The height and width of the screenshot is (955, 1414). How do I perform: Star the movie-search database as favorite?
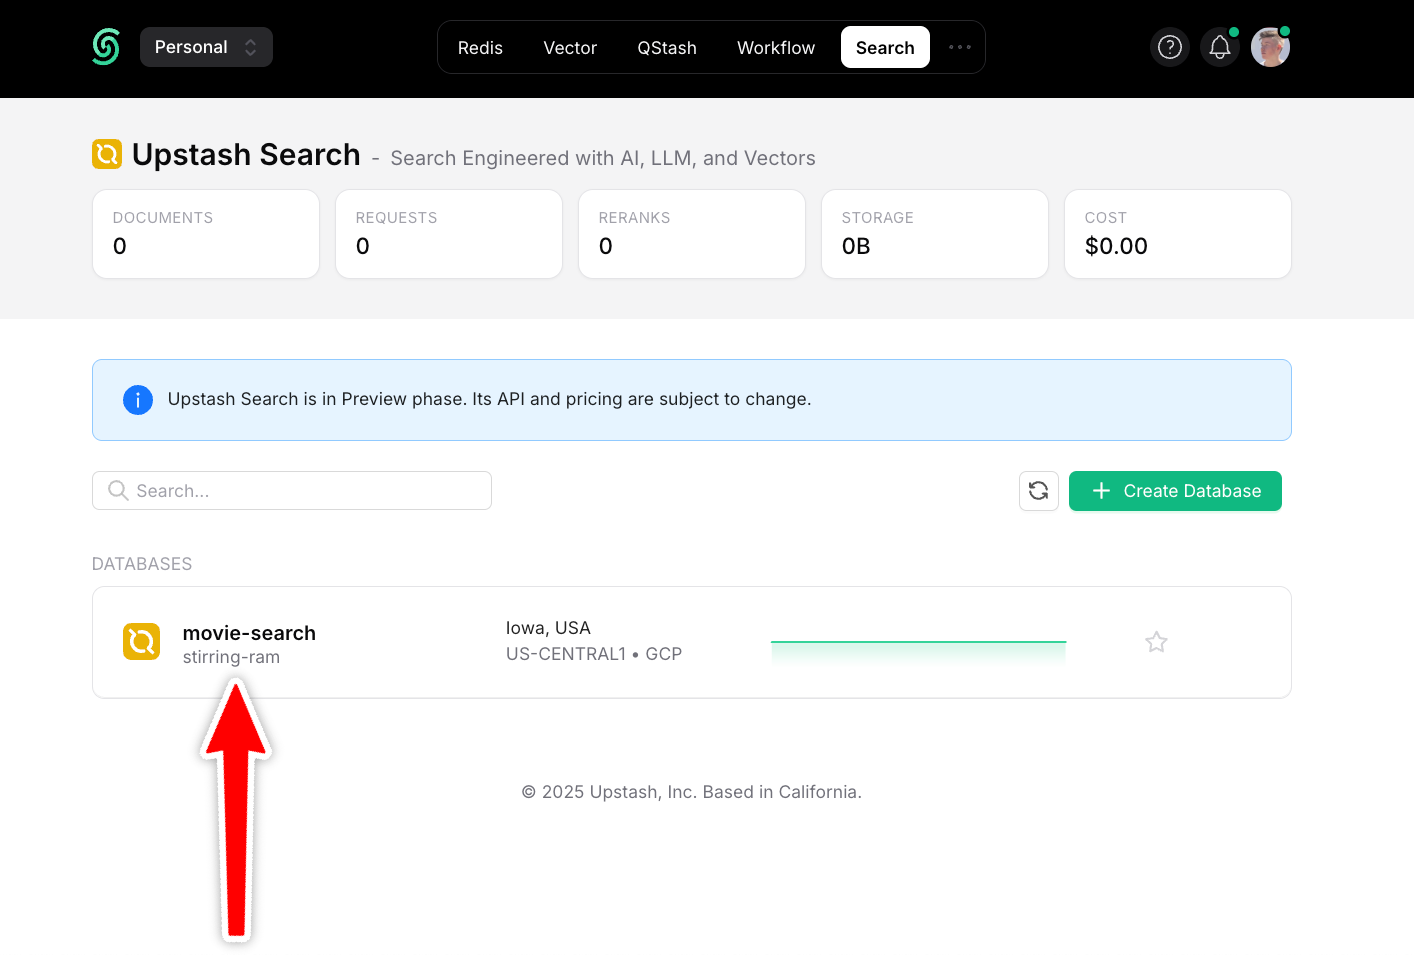[1157, 642]
